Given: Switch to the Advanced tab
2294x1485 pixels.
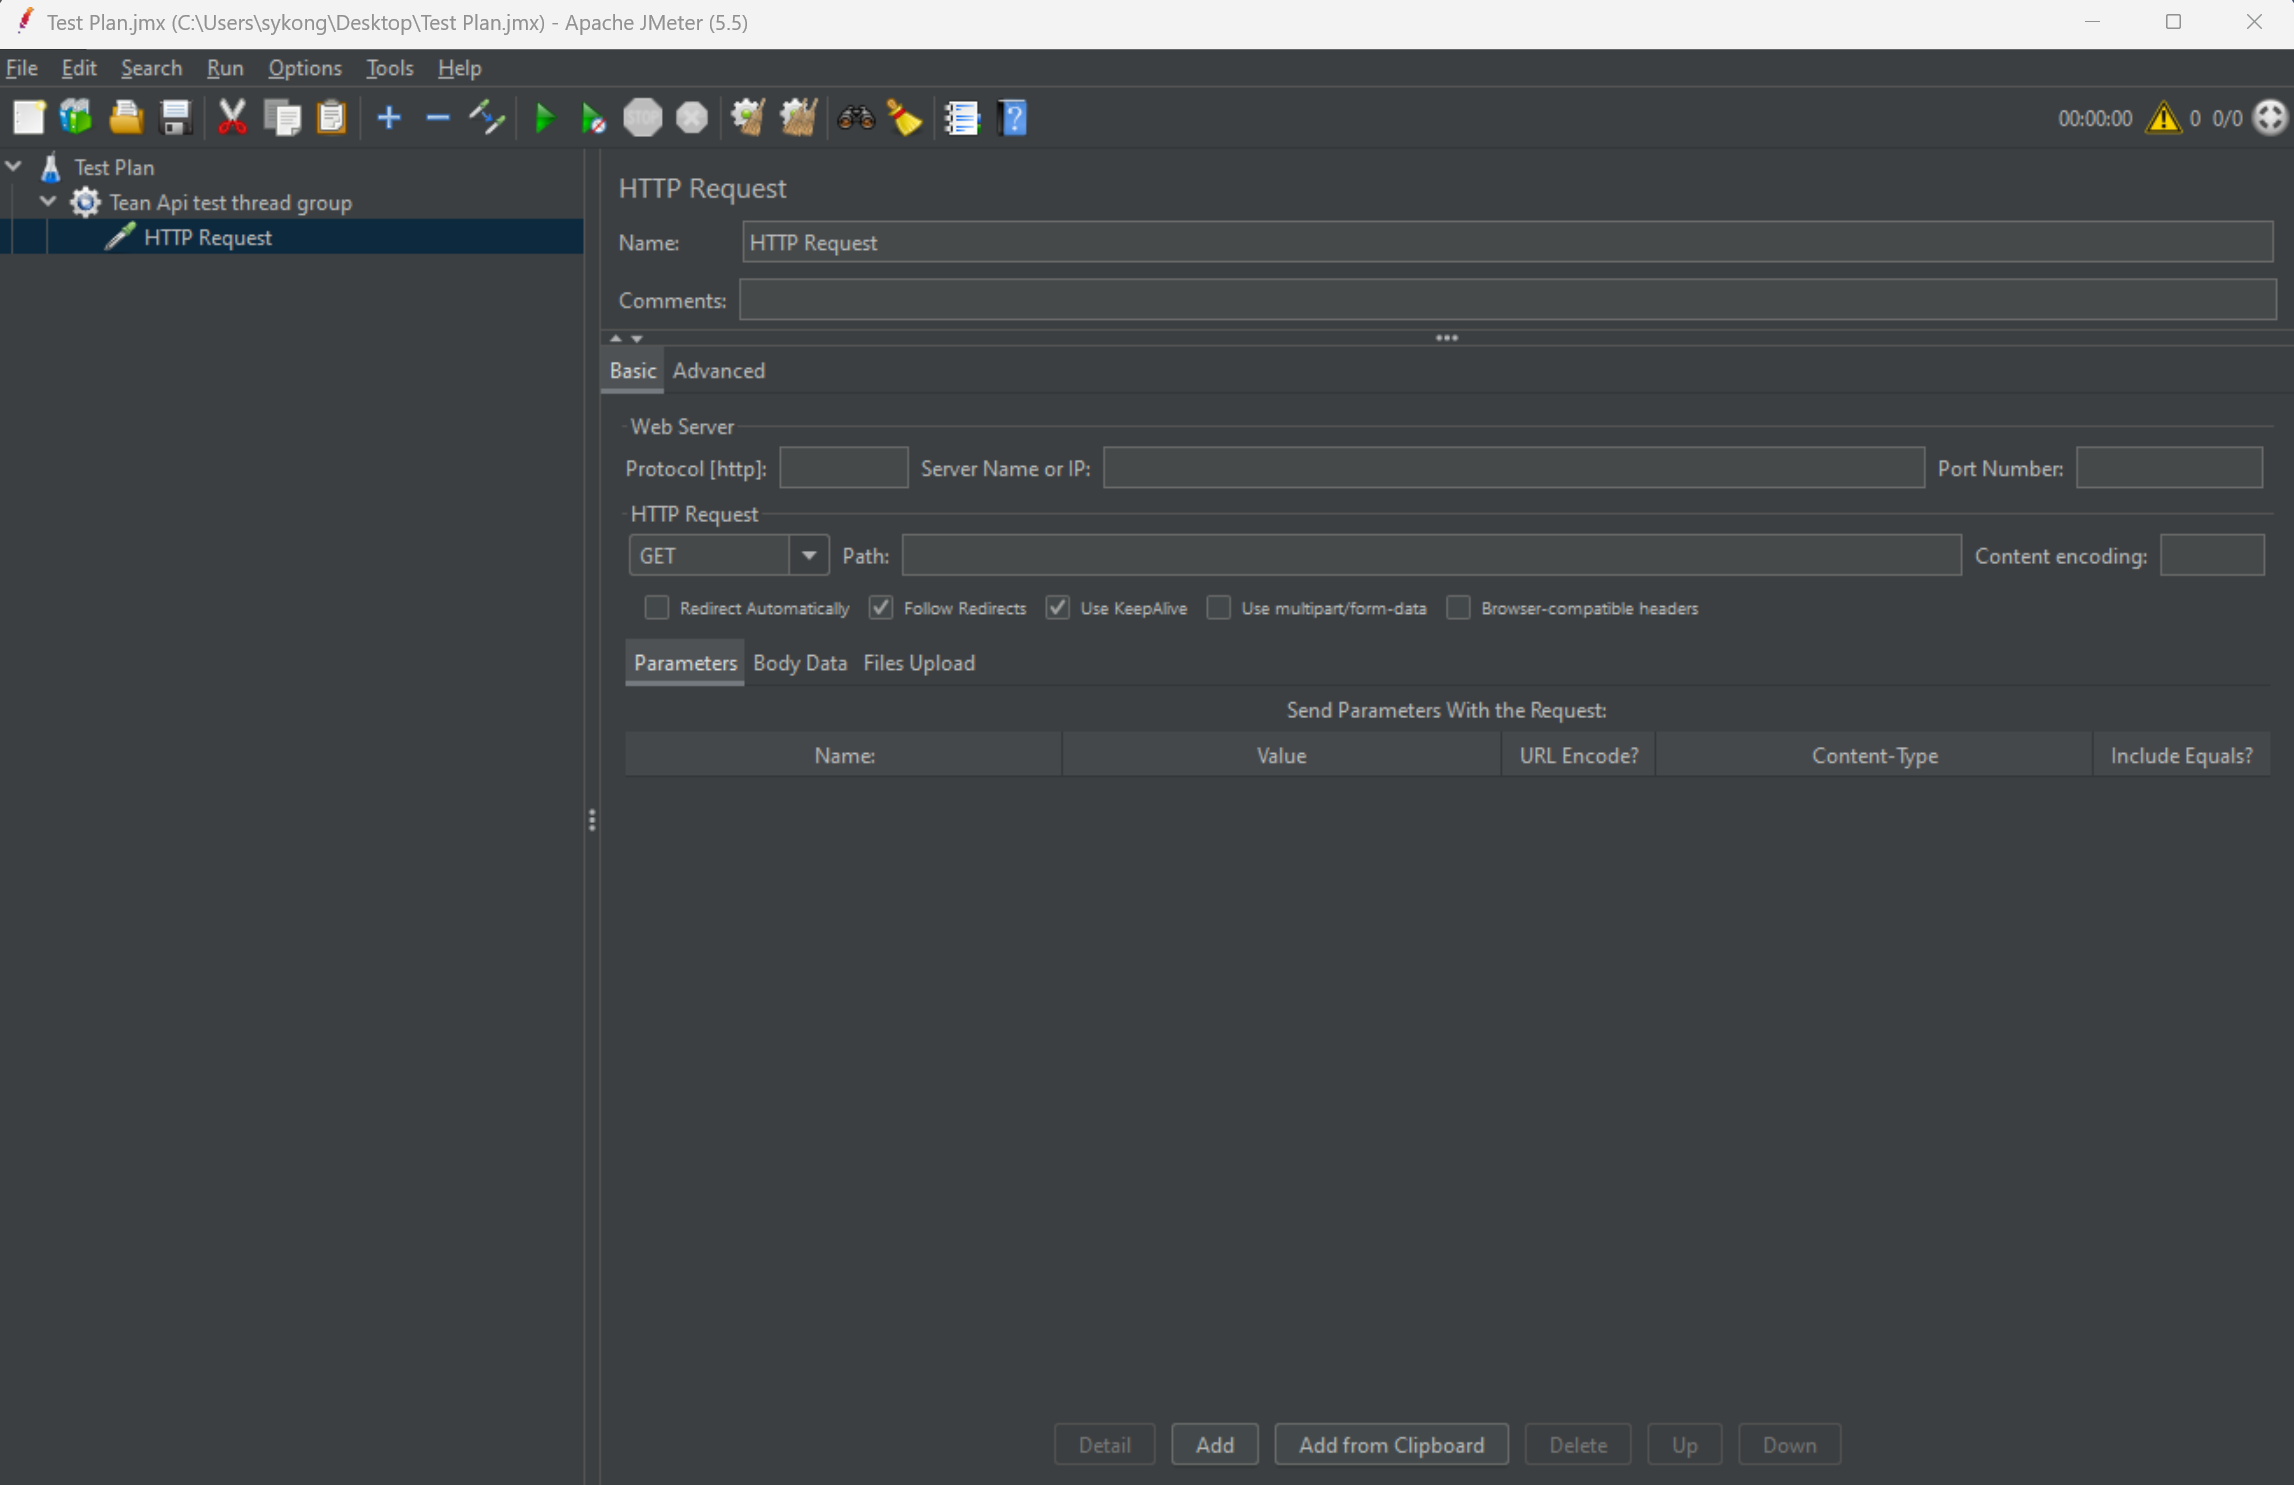Looking at the screenshot, I should (718, 370).
